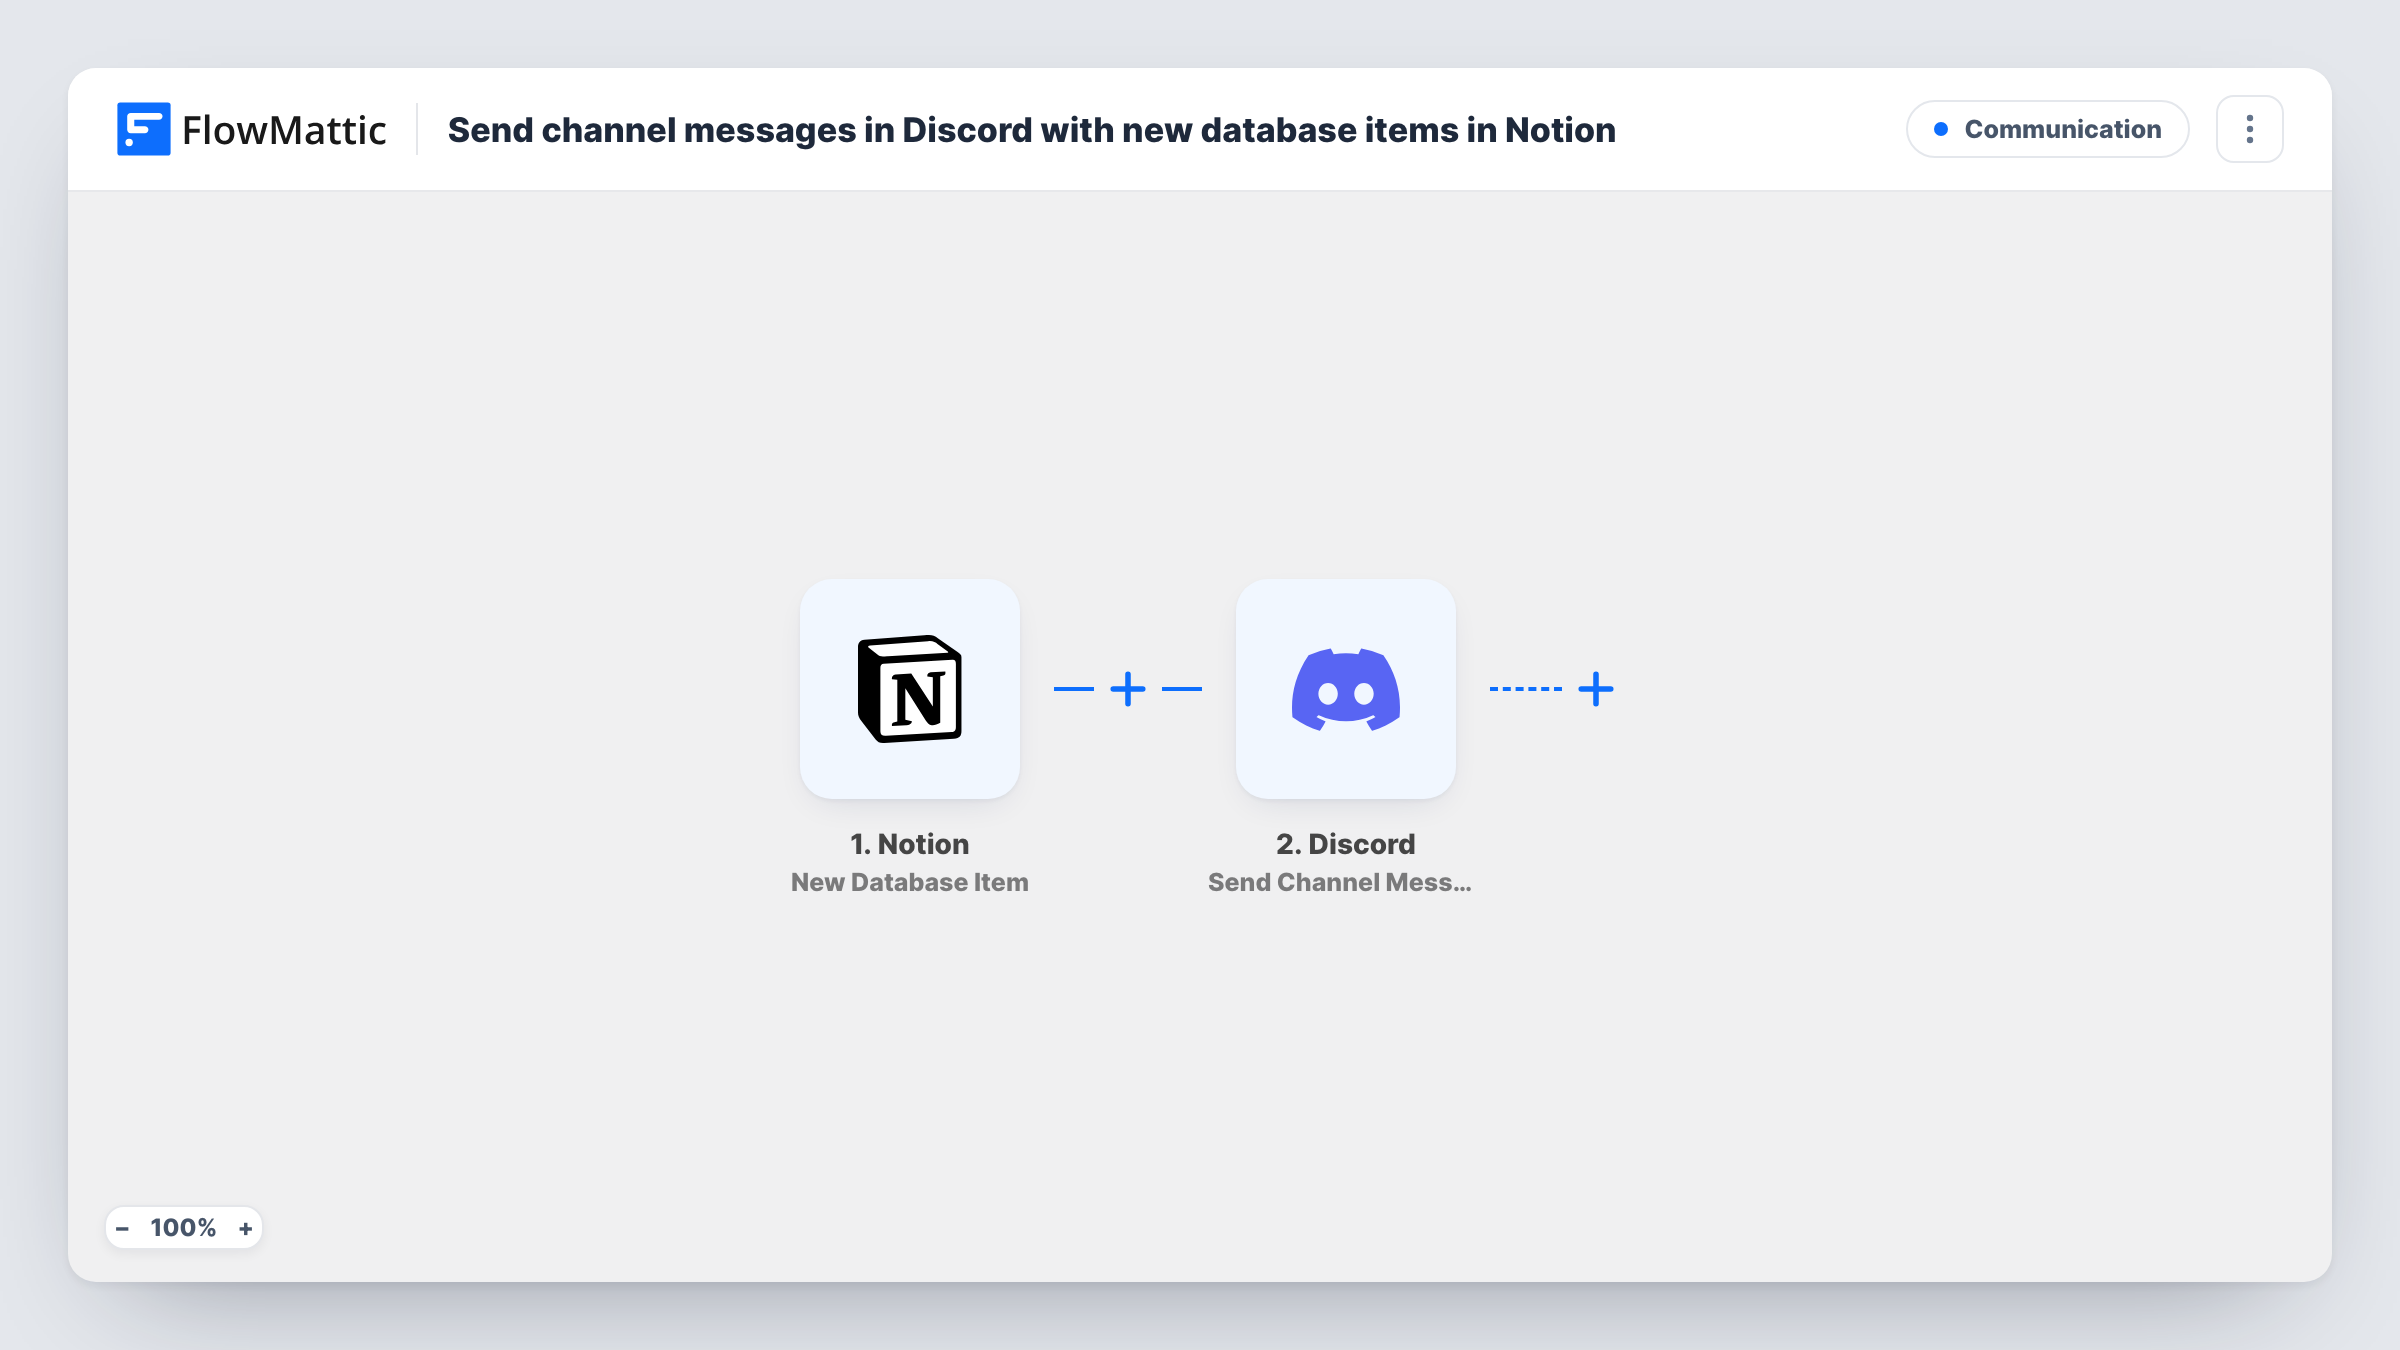2400x1350 pixels.
Task: Open the three-dot options menu
Action: (2250, 129)
